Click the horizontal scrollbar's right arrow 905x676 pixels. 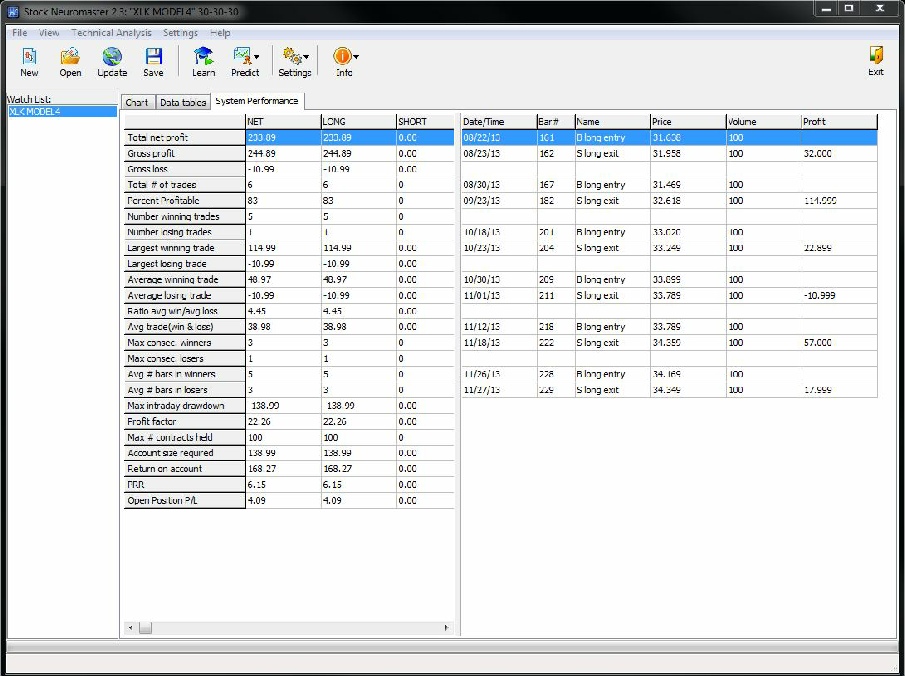[446, 628]
